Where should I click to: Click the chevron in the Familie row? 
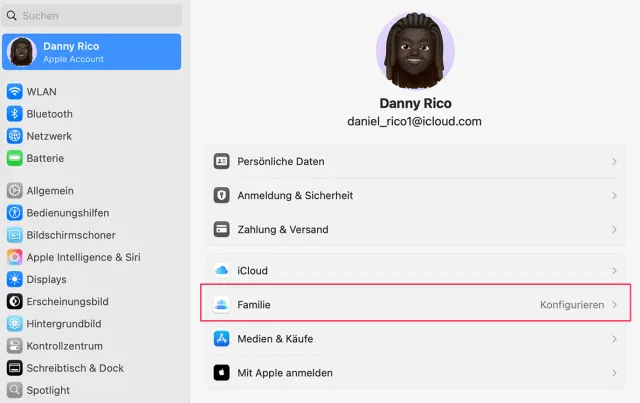tap(614, 305)
